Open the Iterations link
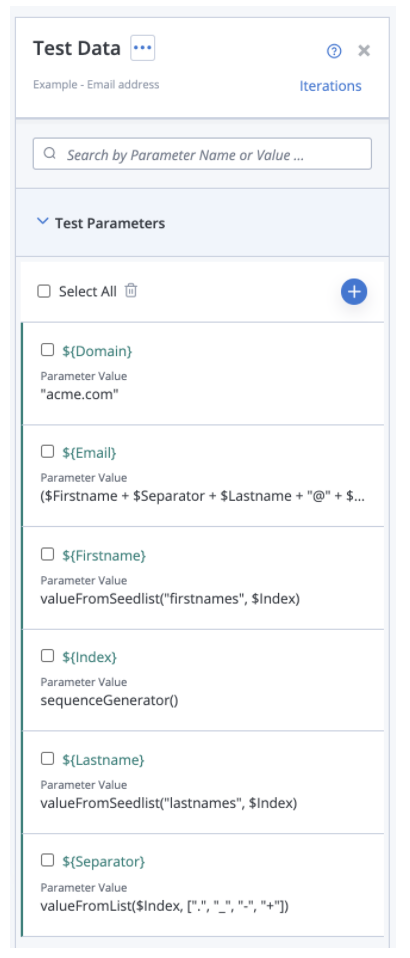Screen dimensions: 410x958 (x=330, y=86)
